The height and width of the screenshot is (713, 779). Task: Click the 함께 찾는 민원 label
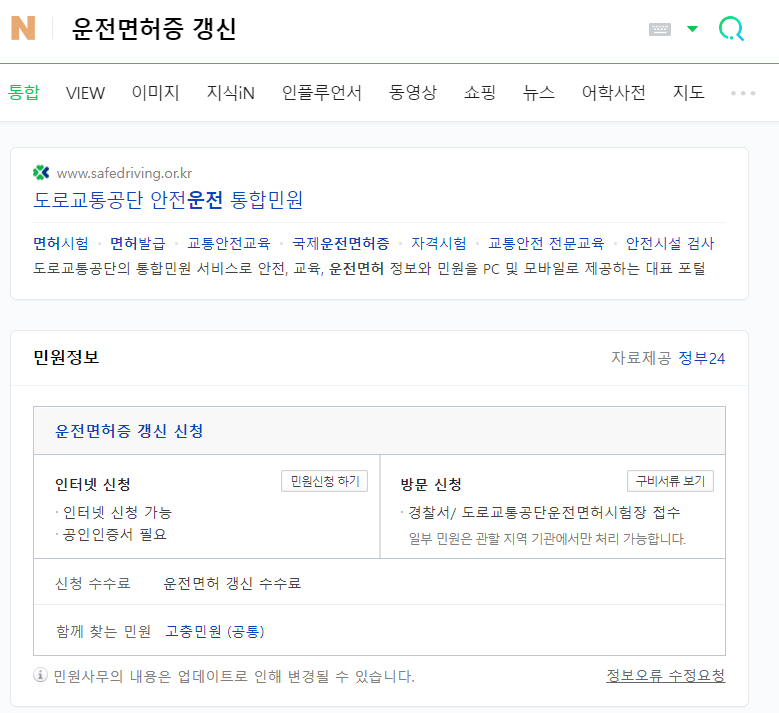click(x=103, y=632)
